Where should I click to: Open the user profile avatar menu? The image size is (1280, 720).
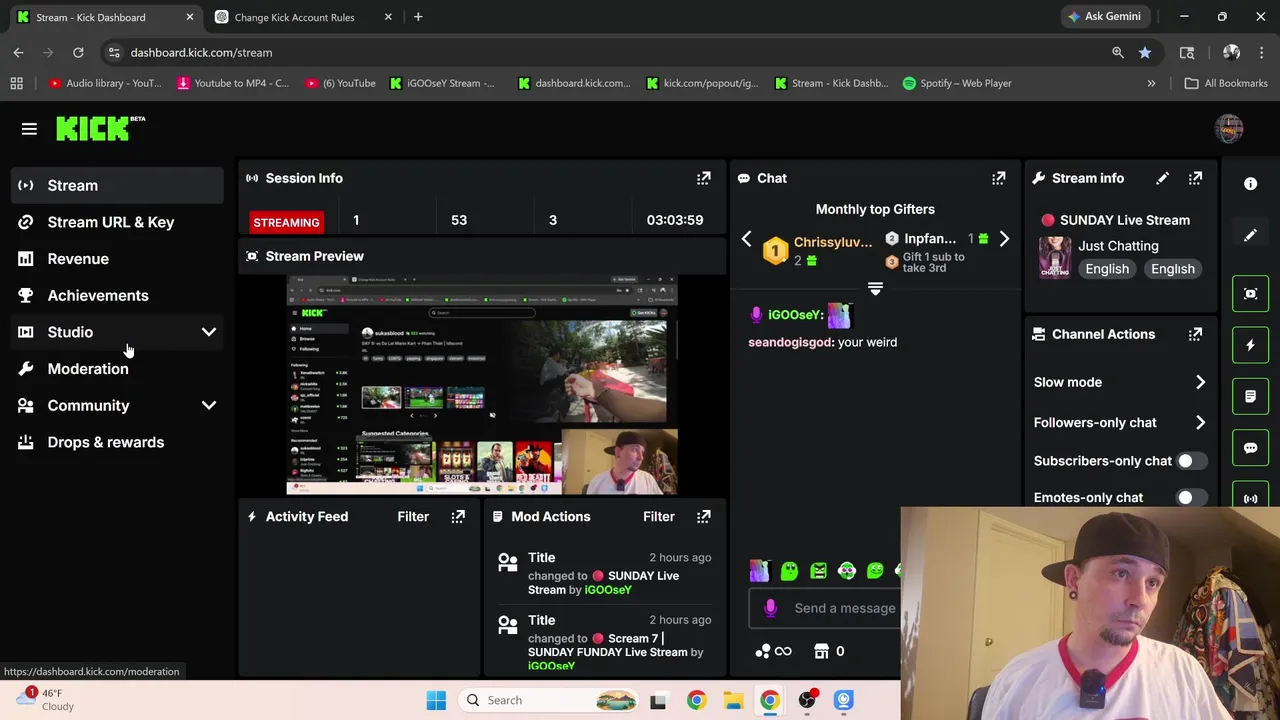1229,128
